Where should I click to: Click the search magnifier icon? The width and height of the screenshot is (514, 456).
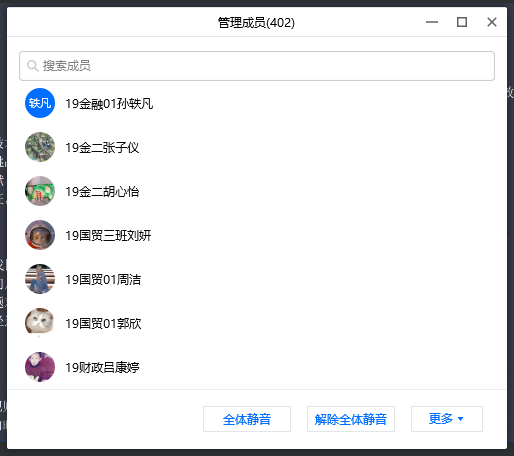click(x=32, y=66)
